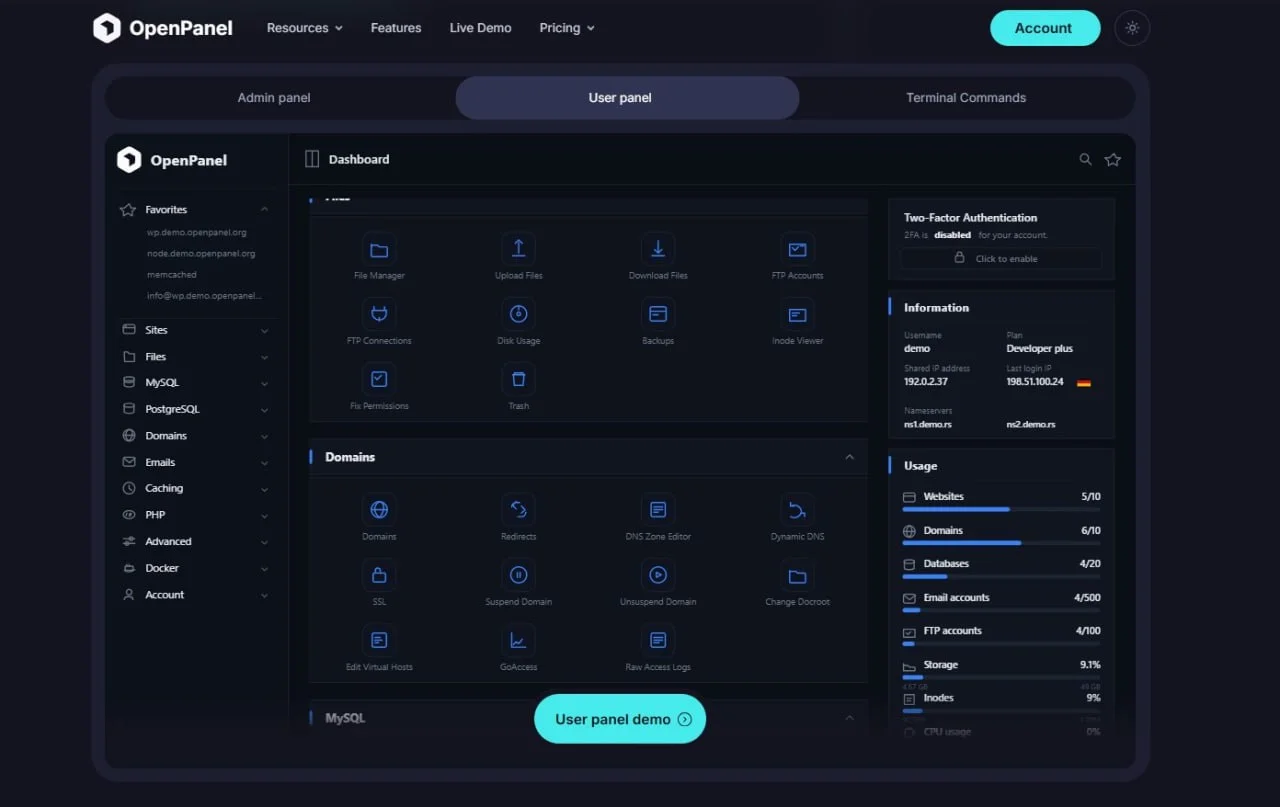Click the User panel demo button
Screen dimensions: 1280x807
pos(620,719)
